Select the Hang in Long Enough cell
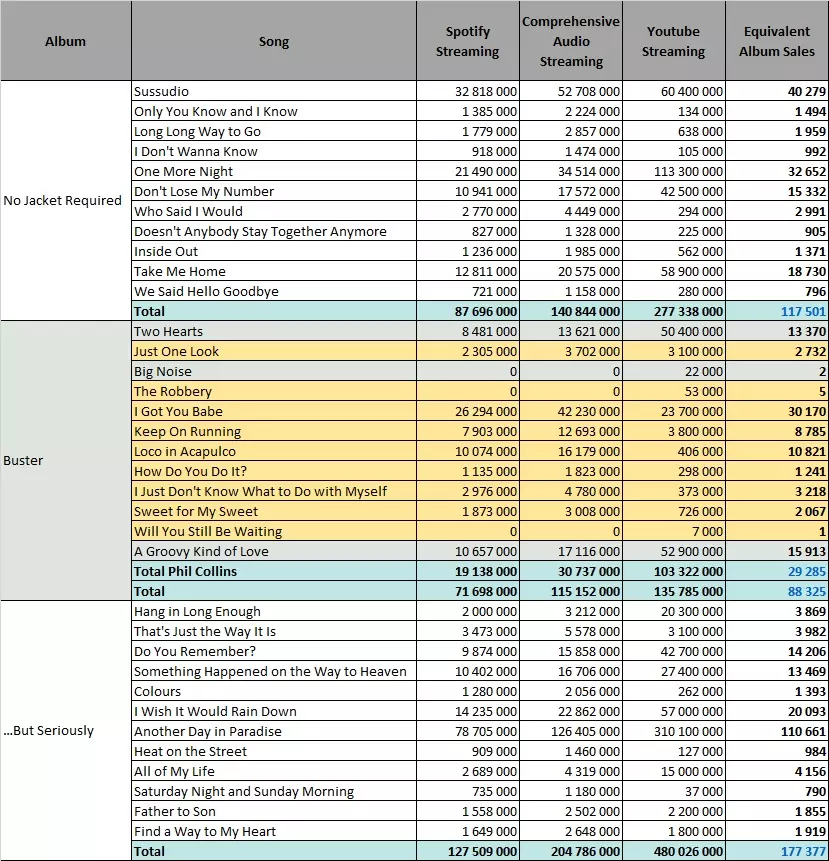The height and width of the screenshot is (861, 829). tap(274, 612)
